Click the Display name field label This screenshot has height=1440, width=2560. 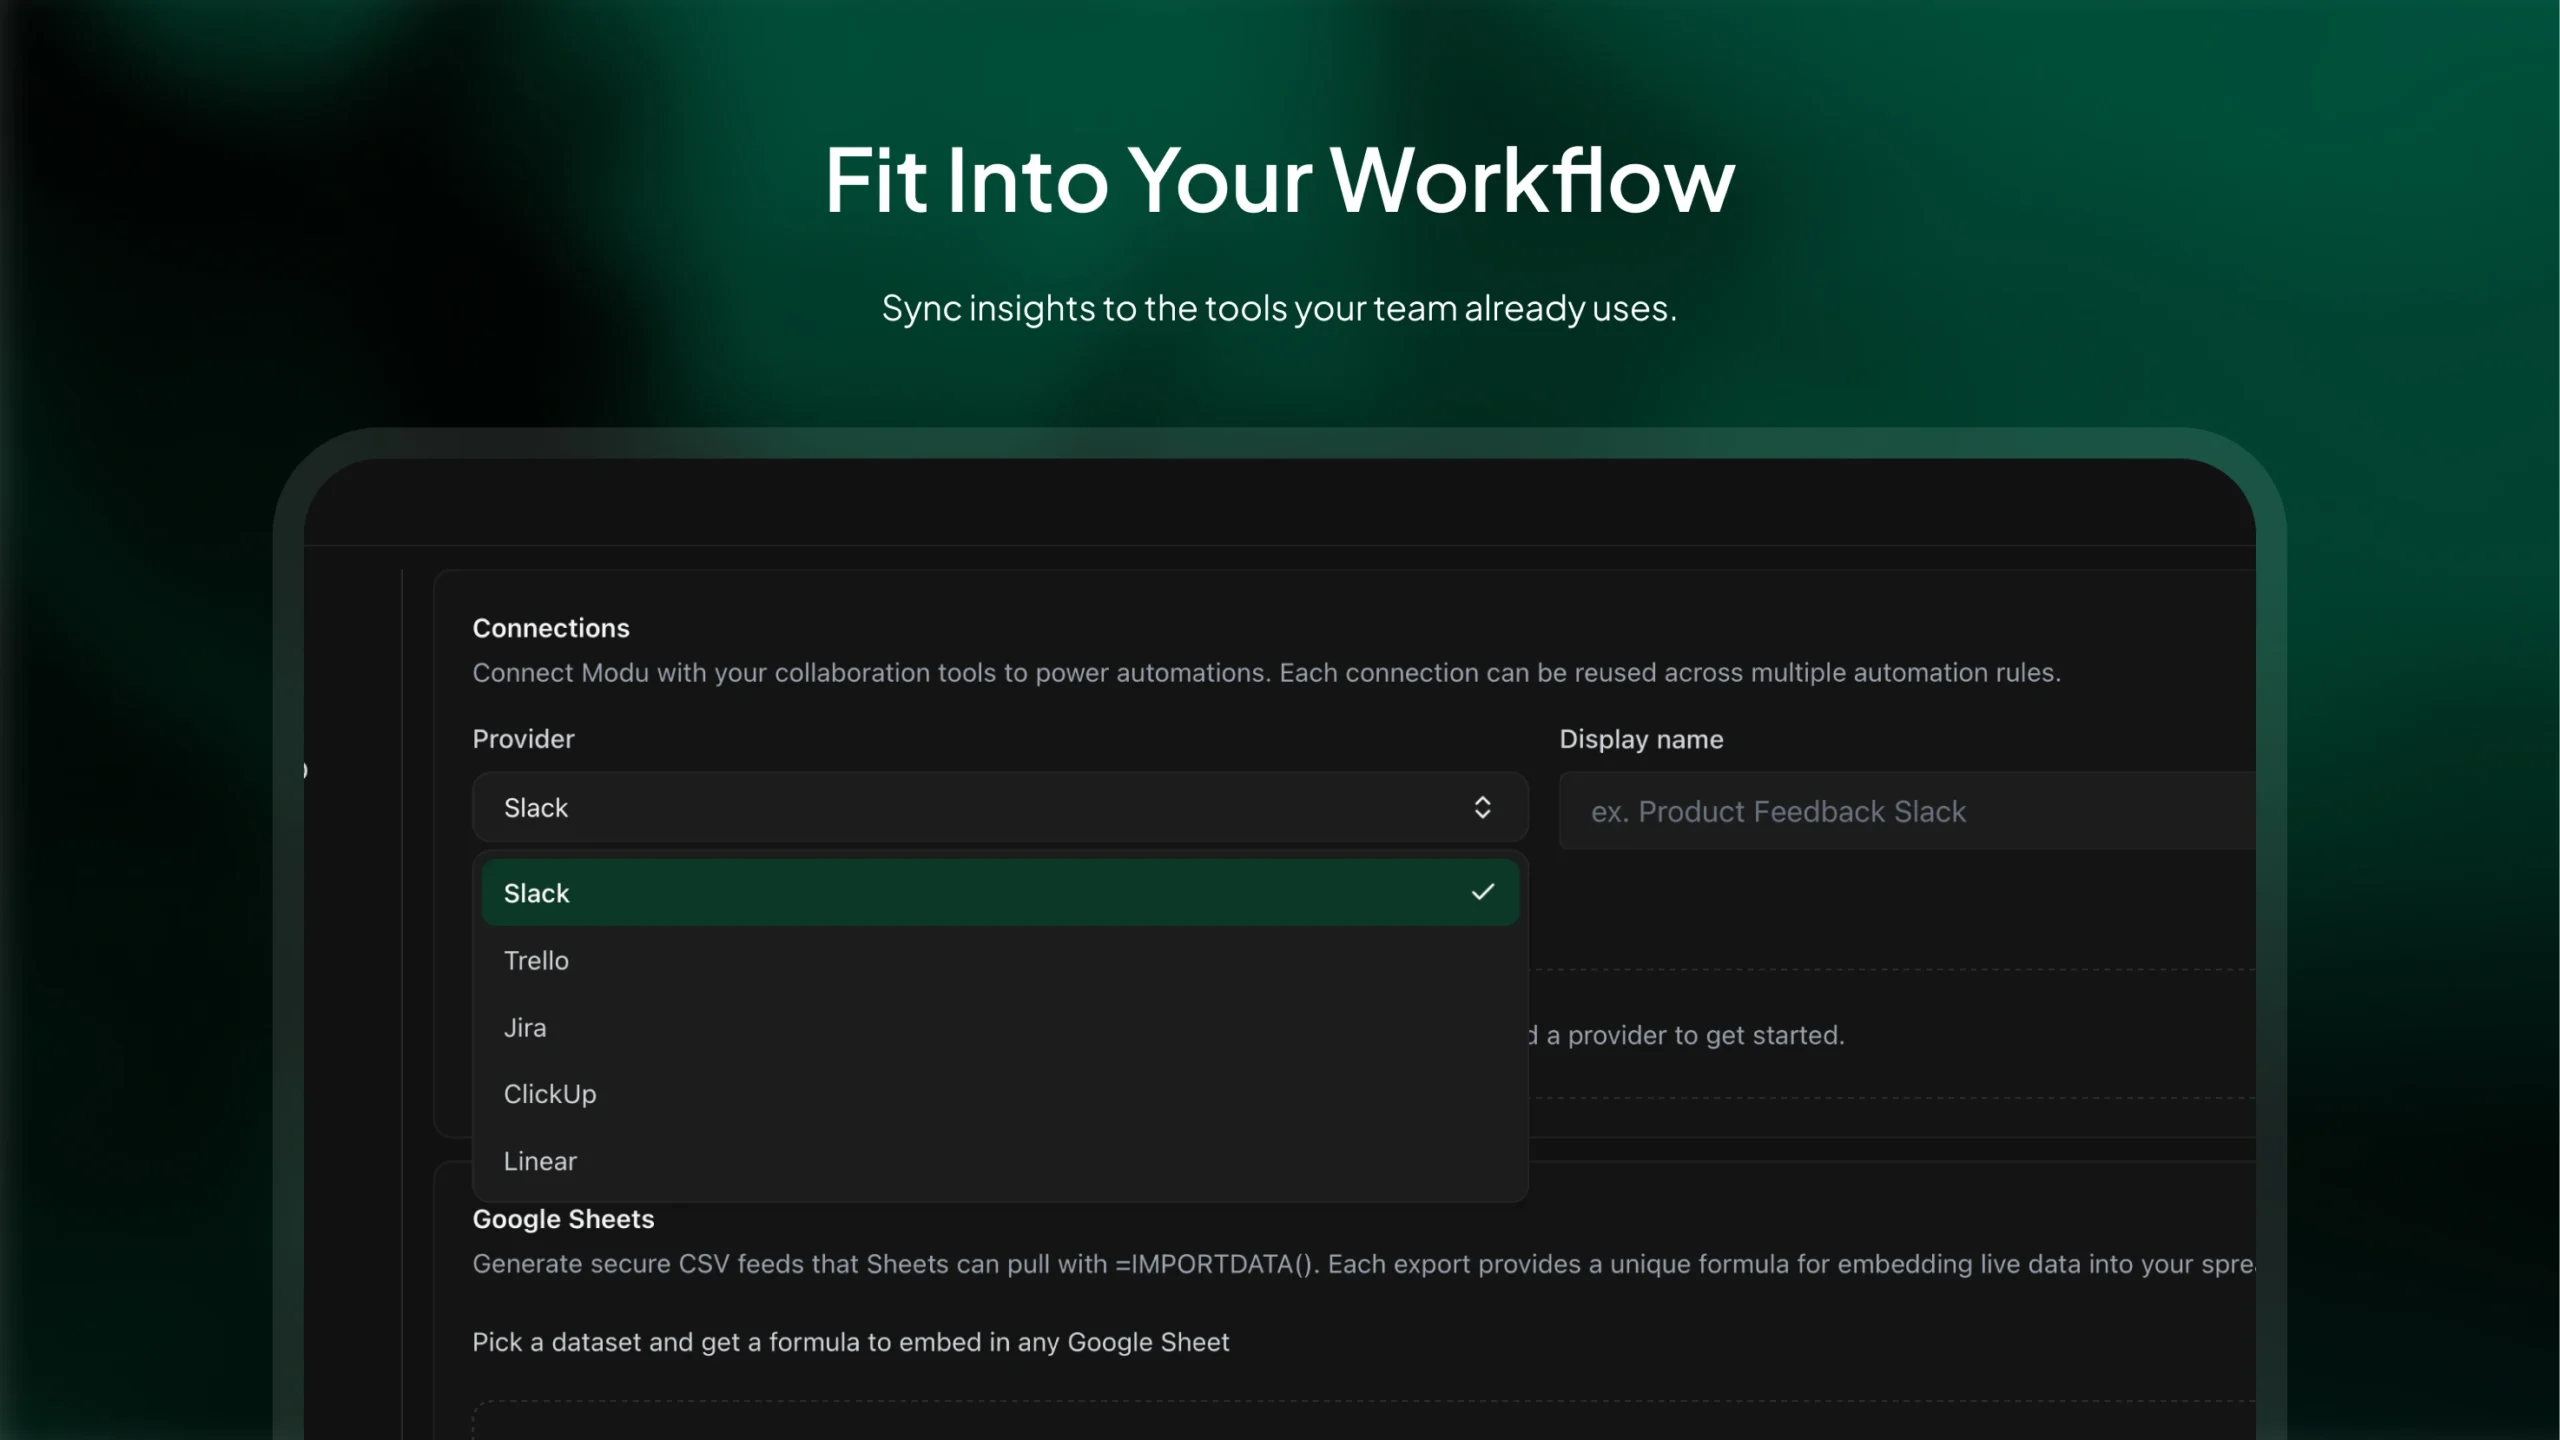(x=1641, y=739)
